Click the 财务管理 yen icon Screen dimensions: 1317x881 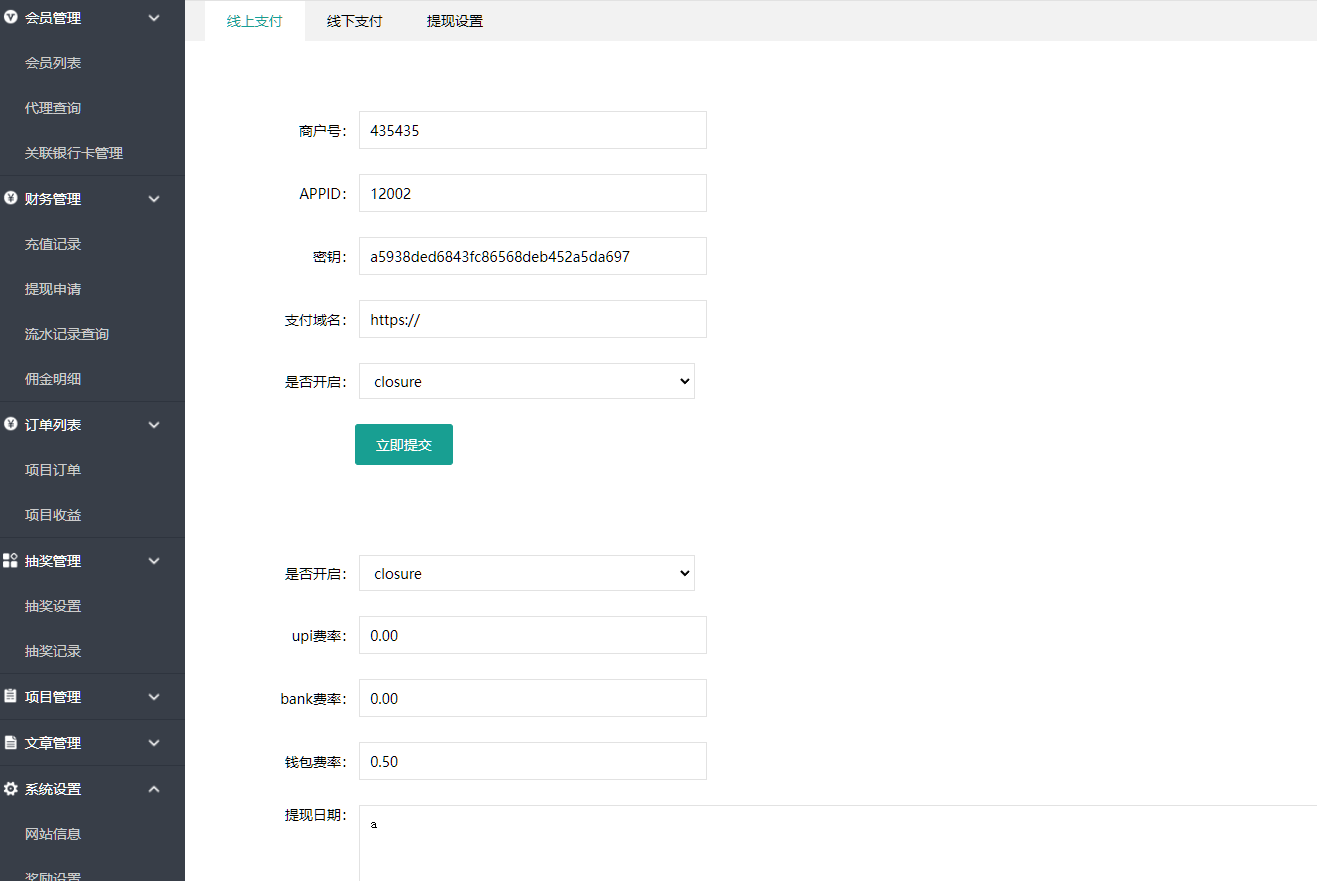pos(11,198)
